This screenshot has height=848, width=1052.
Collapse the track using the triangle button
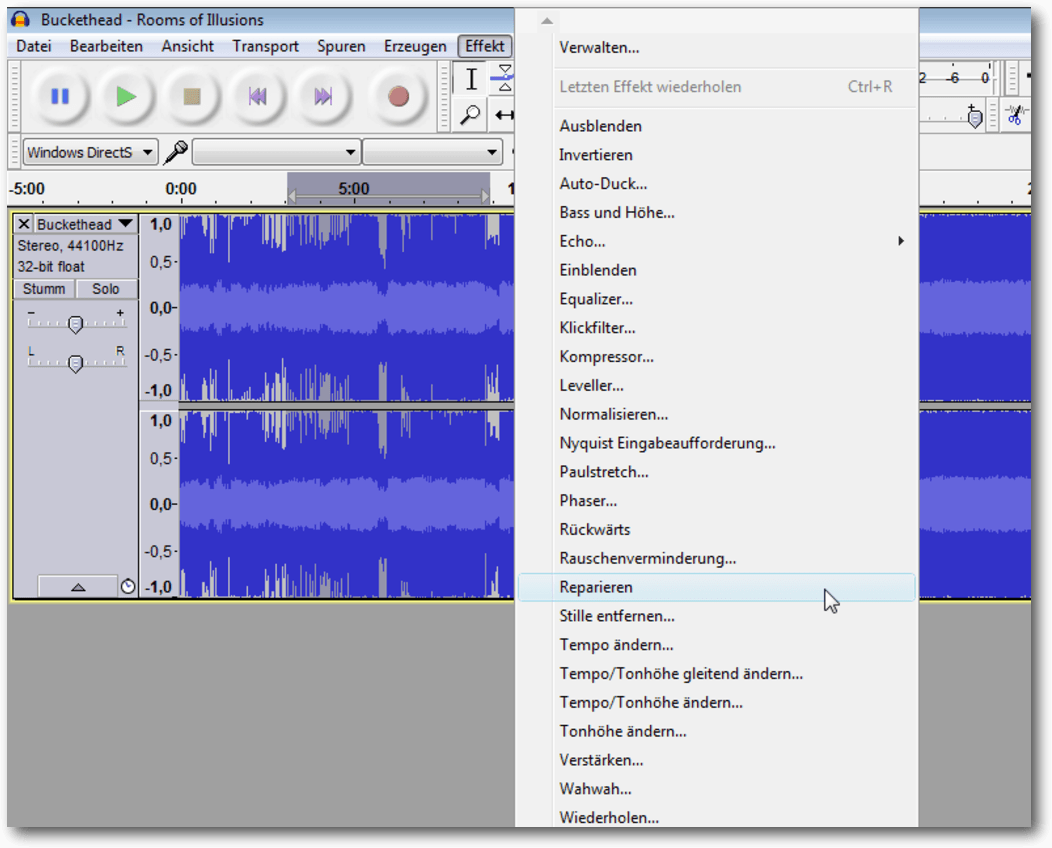78,587
